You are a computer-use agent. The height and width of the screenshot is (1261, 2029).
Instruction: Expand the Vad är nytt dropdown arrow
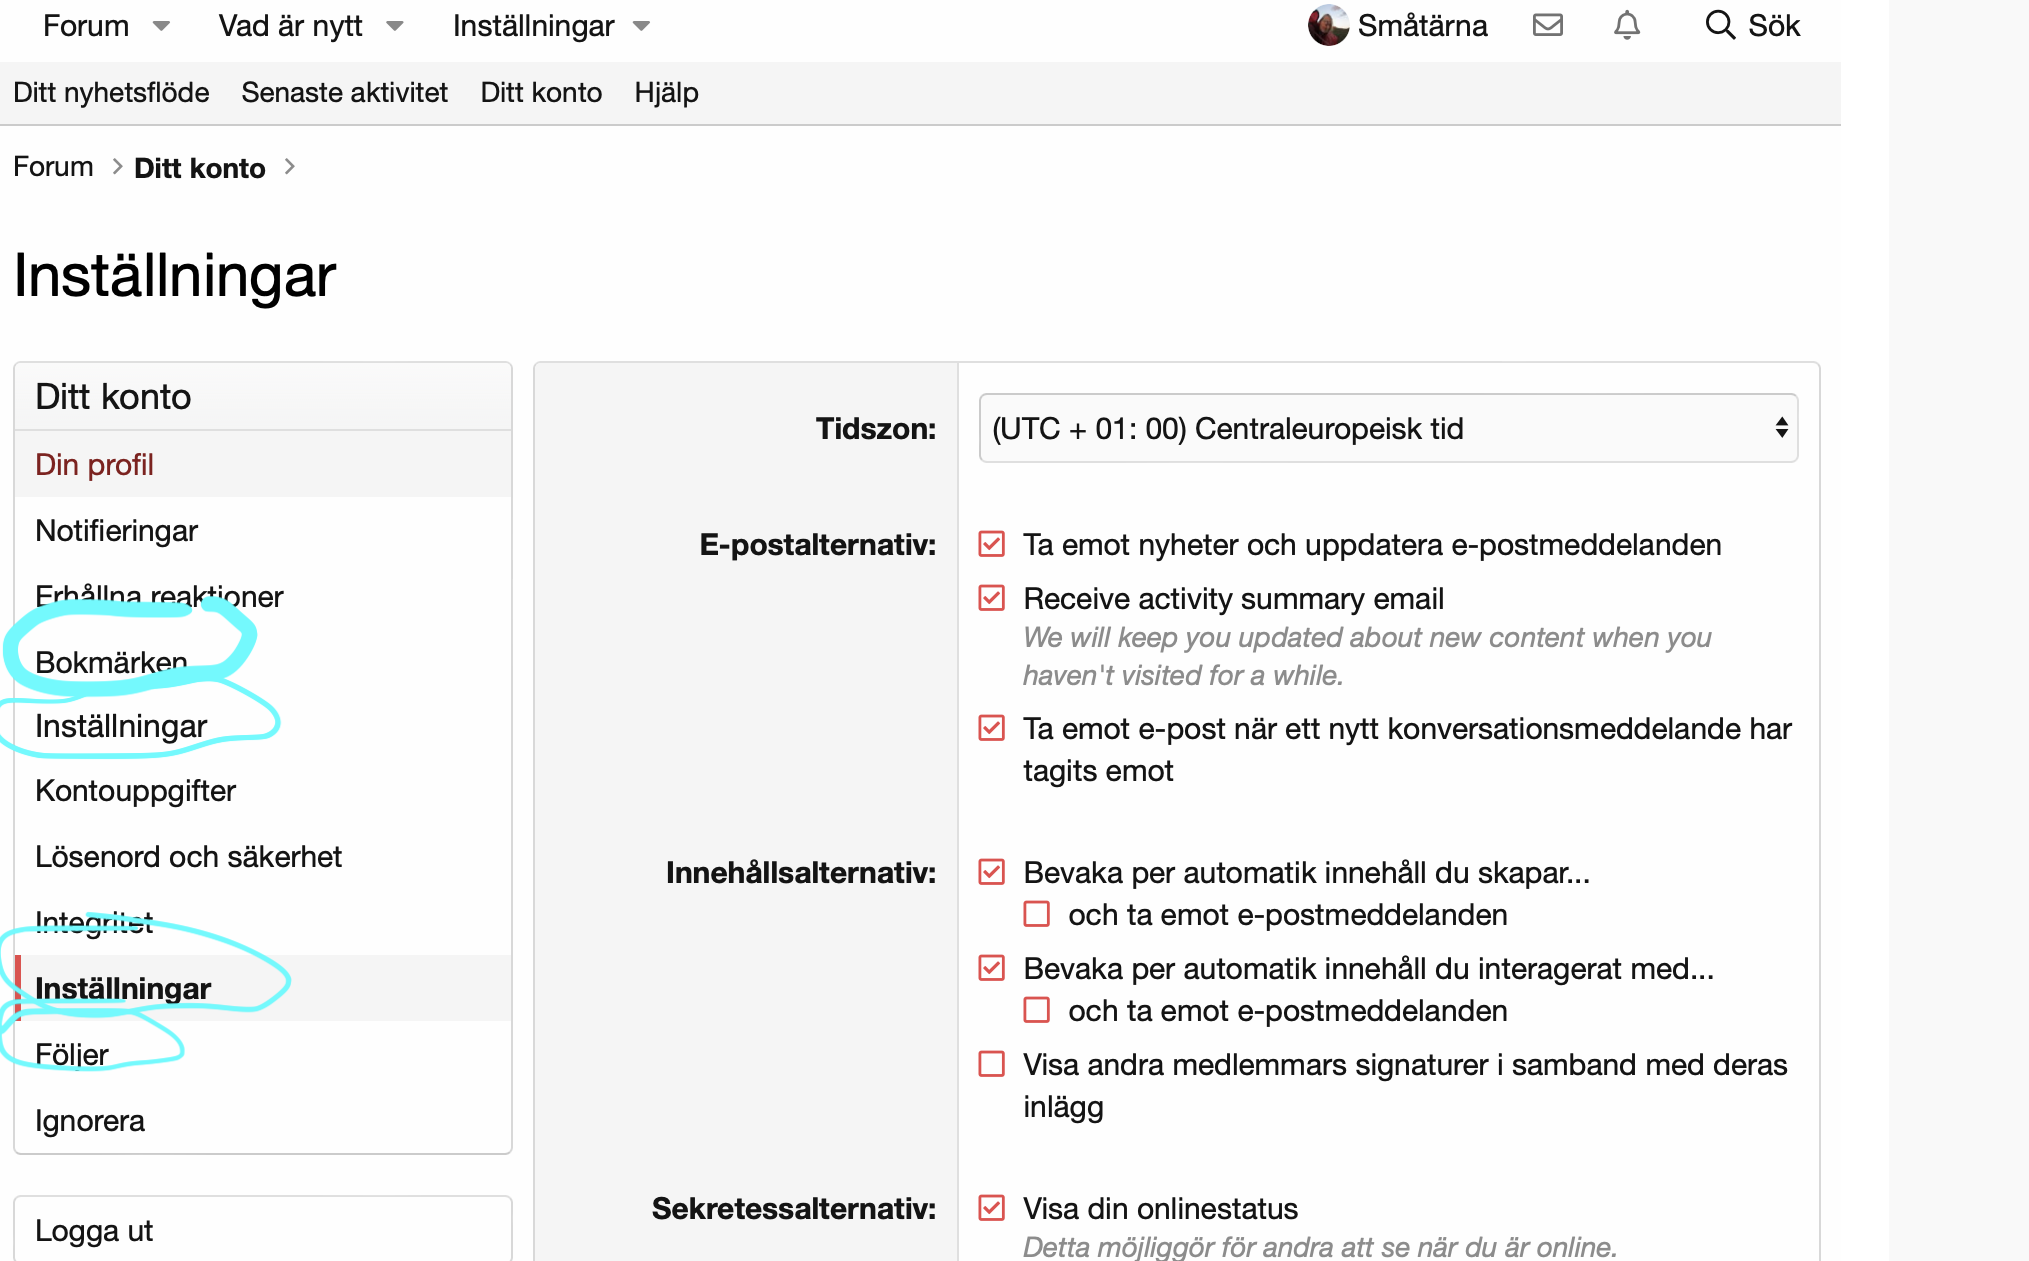(x=395, y=26)
